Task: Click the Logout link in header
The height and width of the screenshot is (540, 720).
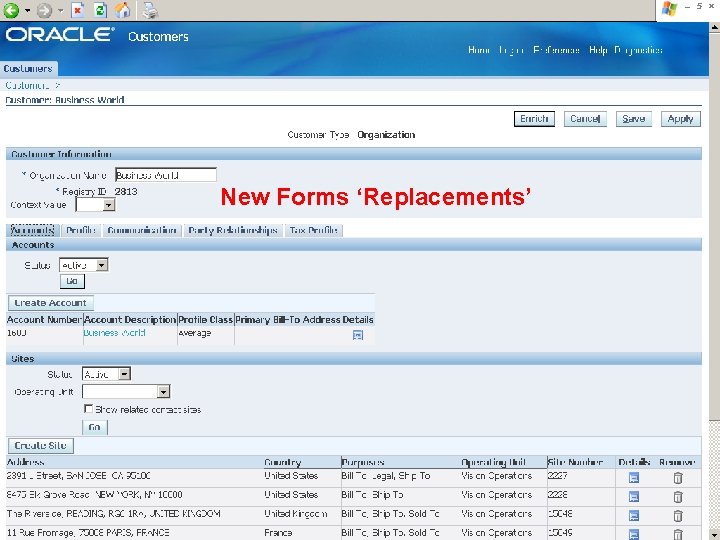Action: [511, 50]
